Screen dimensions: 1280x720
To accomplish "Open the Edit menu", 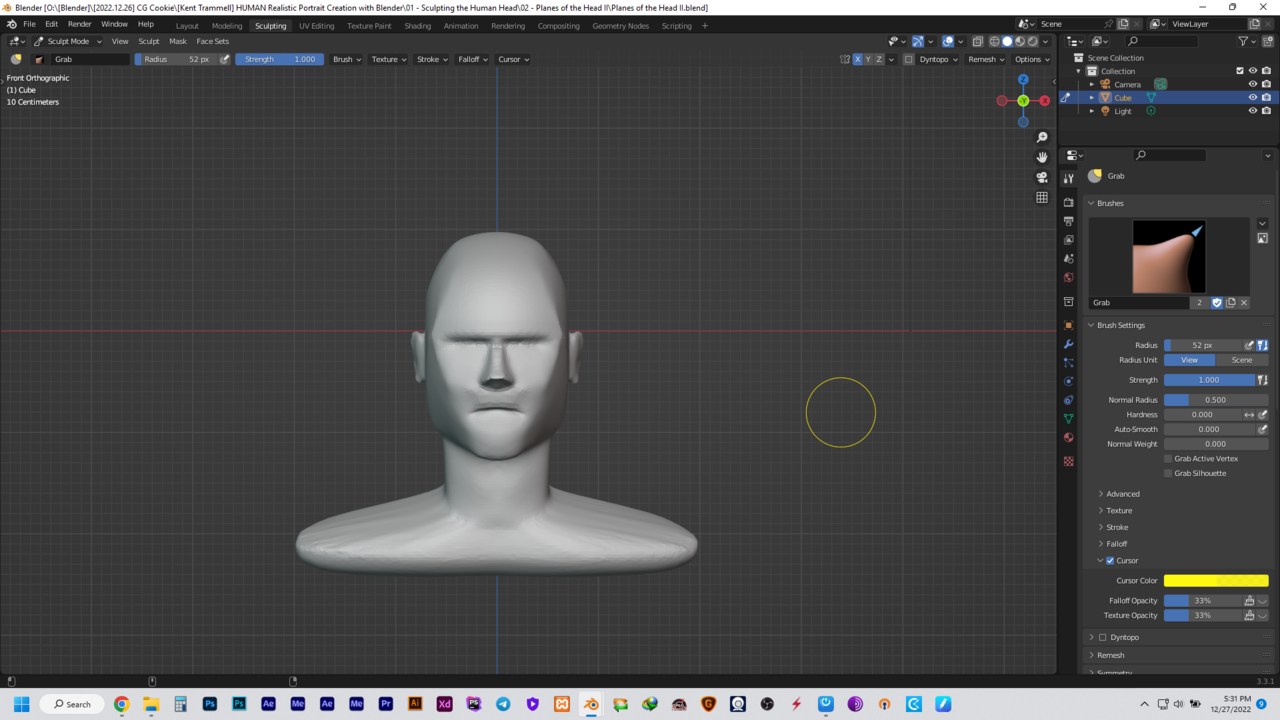I will click(x=51, y=24).
